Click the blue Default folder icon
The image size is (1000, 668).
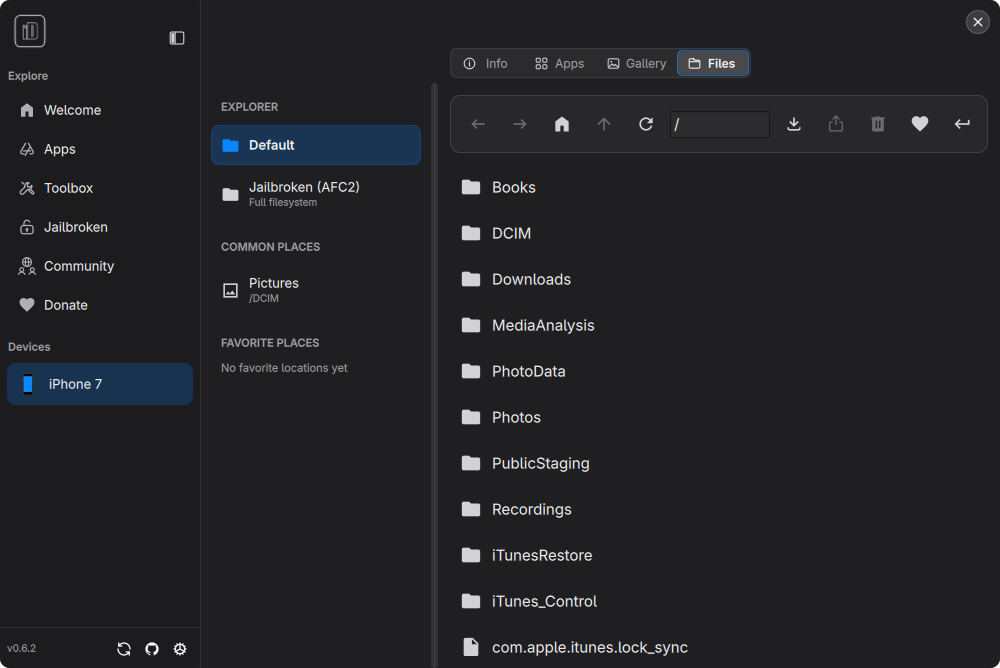(x=230, y=145)
